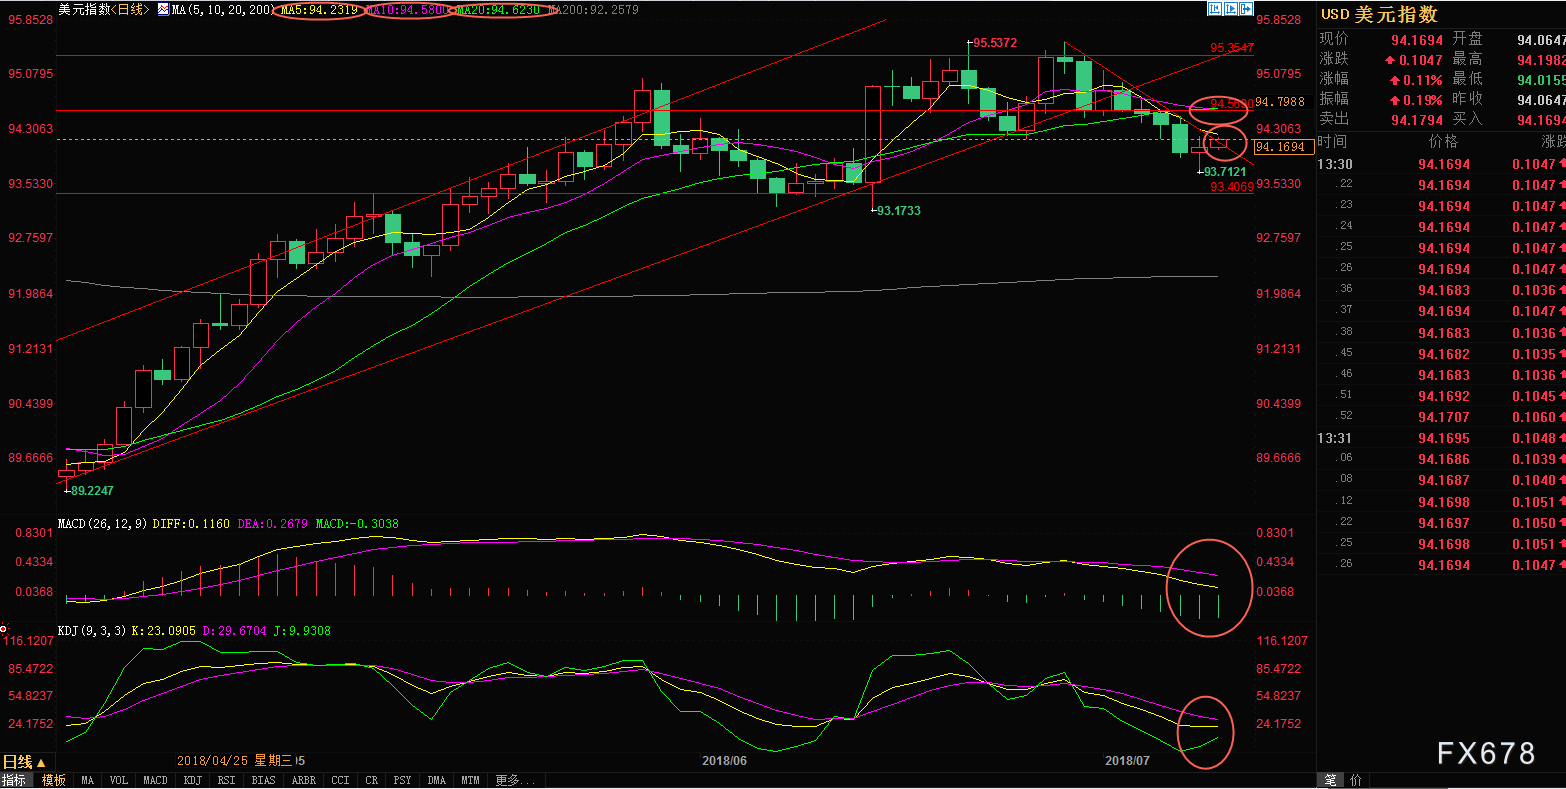1566x789 pixels.
Task: Click the DEA:0.2679 value
Action: coord(273,523)
